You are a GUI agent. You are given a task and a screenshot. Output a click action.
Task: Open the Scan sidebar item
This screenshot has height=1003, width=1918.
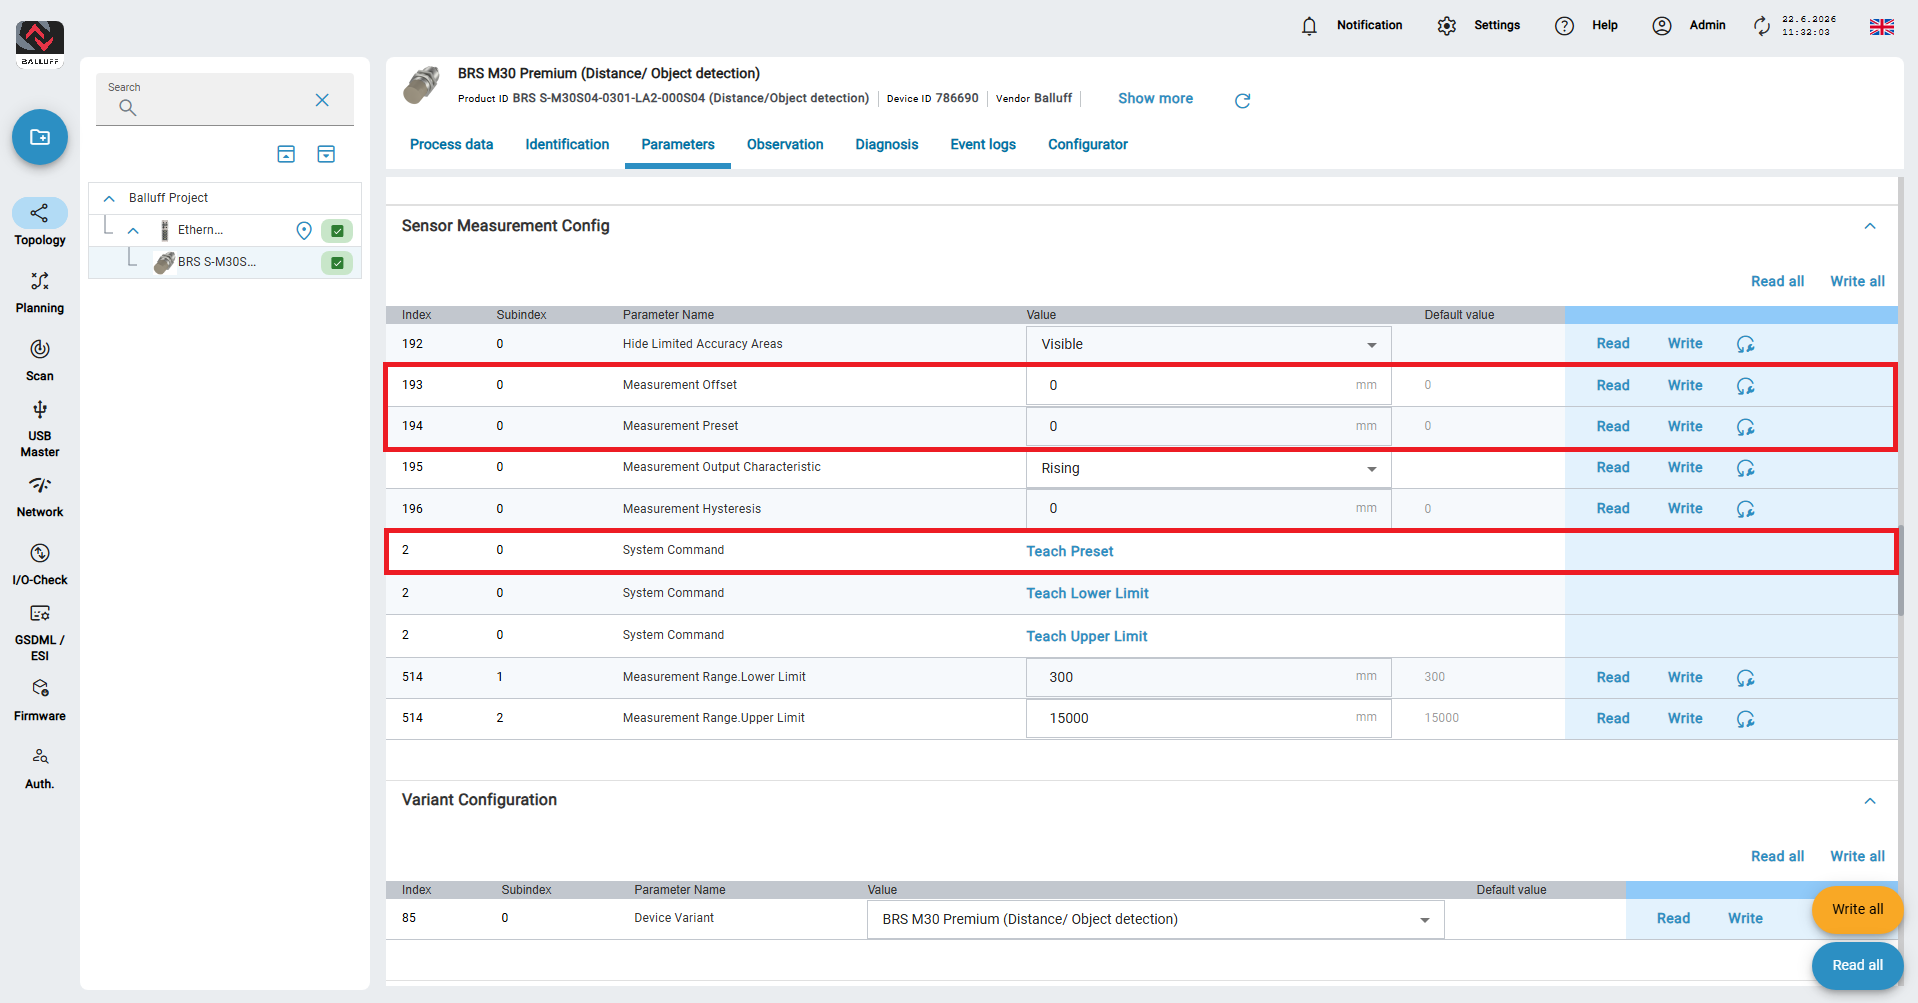[40, 360]
